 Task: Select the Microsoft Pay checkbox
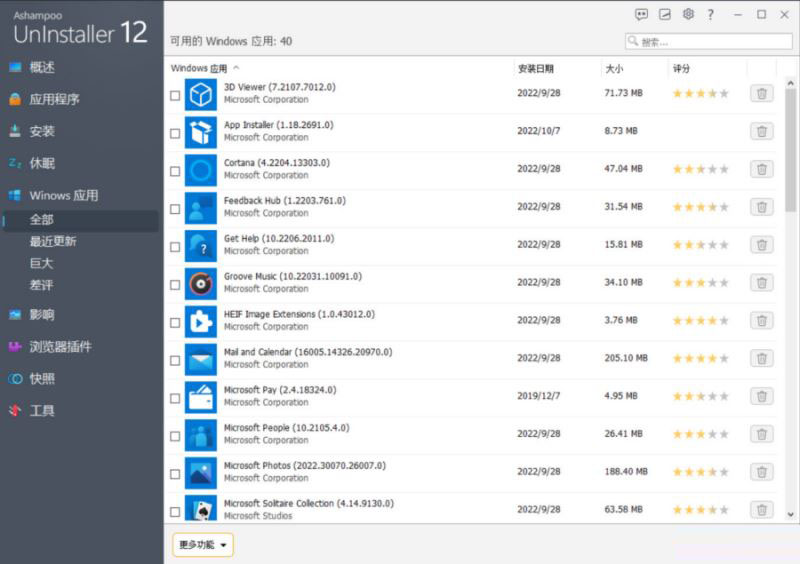click(x=175, y=398)
